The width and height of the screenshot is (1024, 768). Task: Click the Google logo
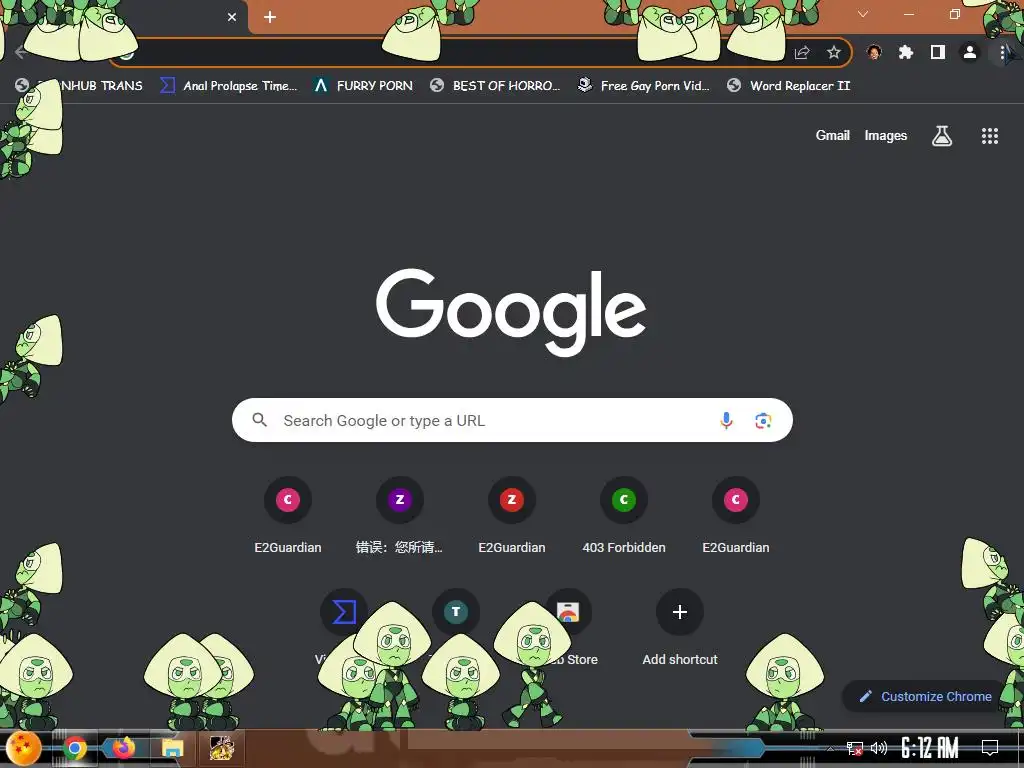[511, 312]
